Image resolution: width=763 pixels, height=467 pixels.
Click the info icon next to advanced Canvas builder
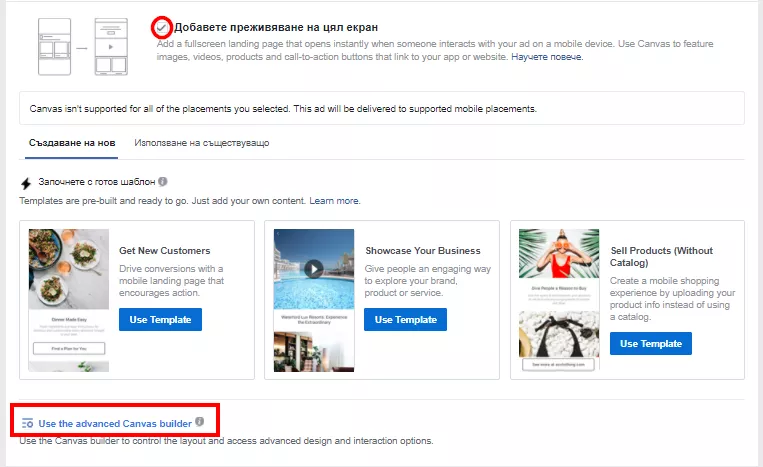(x=200, y=422)
